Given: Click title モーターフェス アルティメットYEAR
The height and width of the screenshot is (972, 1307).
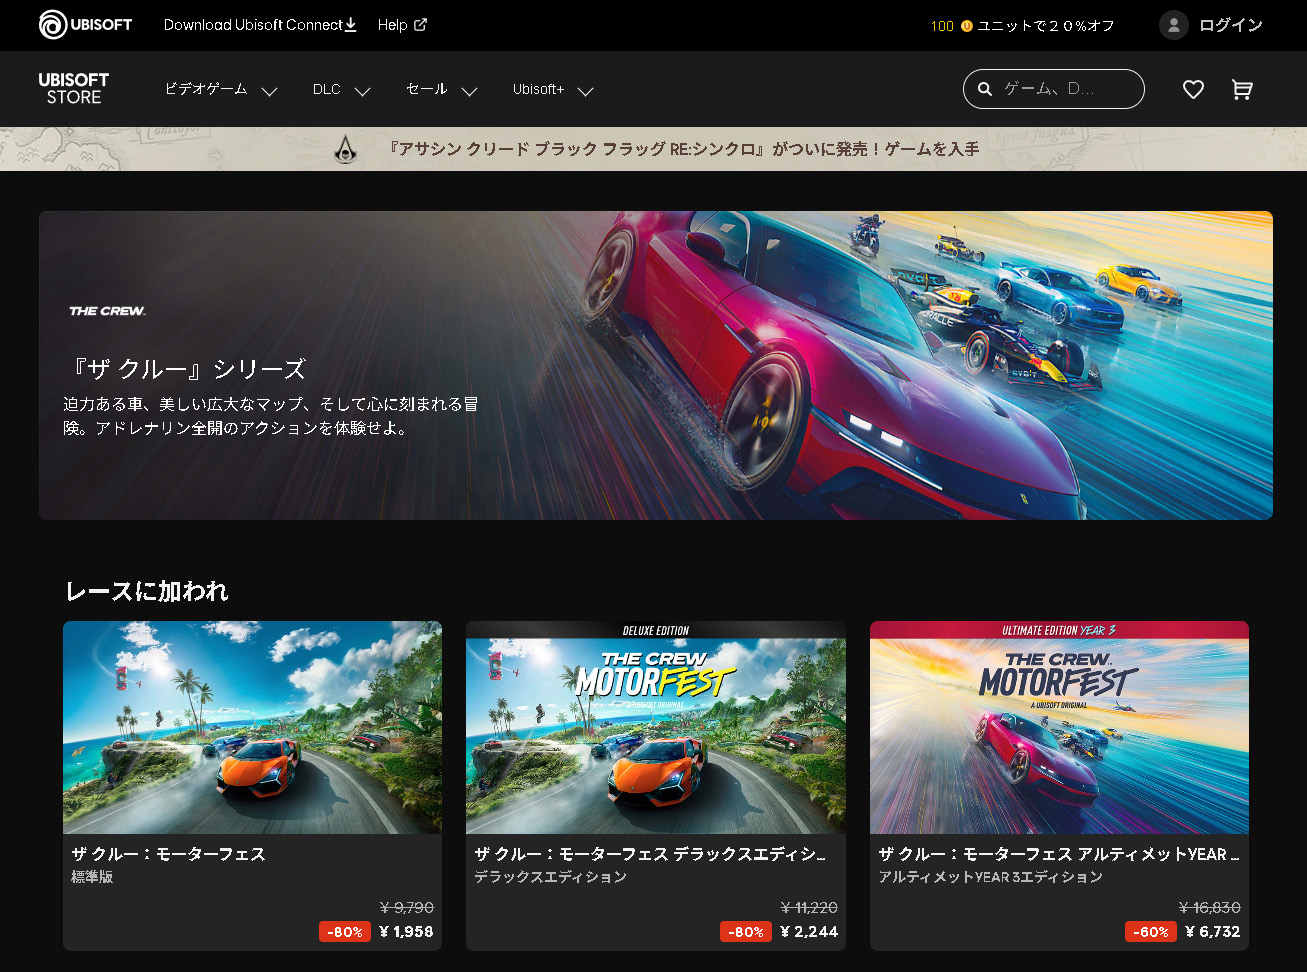Looking at the screenshot, I should [x=1059, y=854].
